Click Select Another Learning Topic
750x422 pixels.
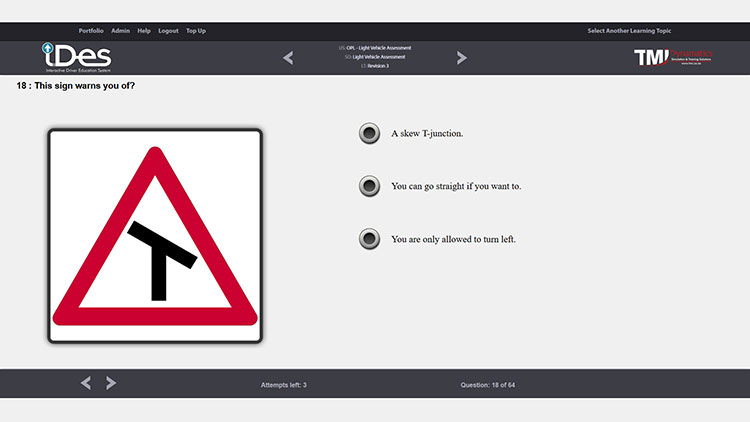634,31
